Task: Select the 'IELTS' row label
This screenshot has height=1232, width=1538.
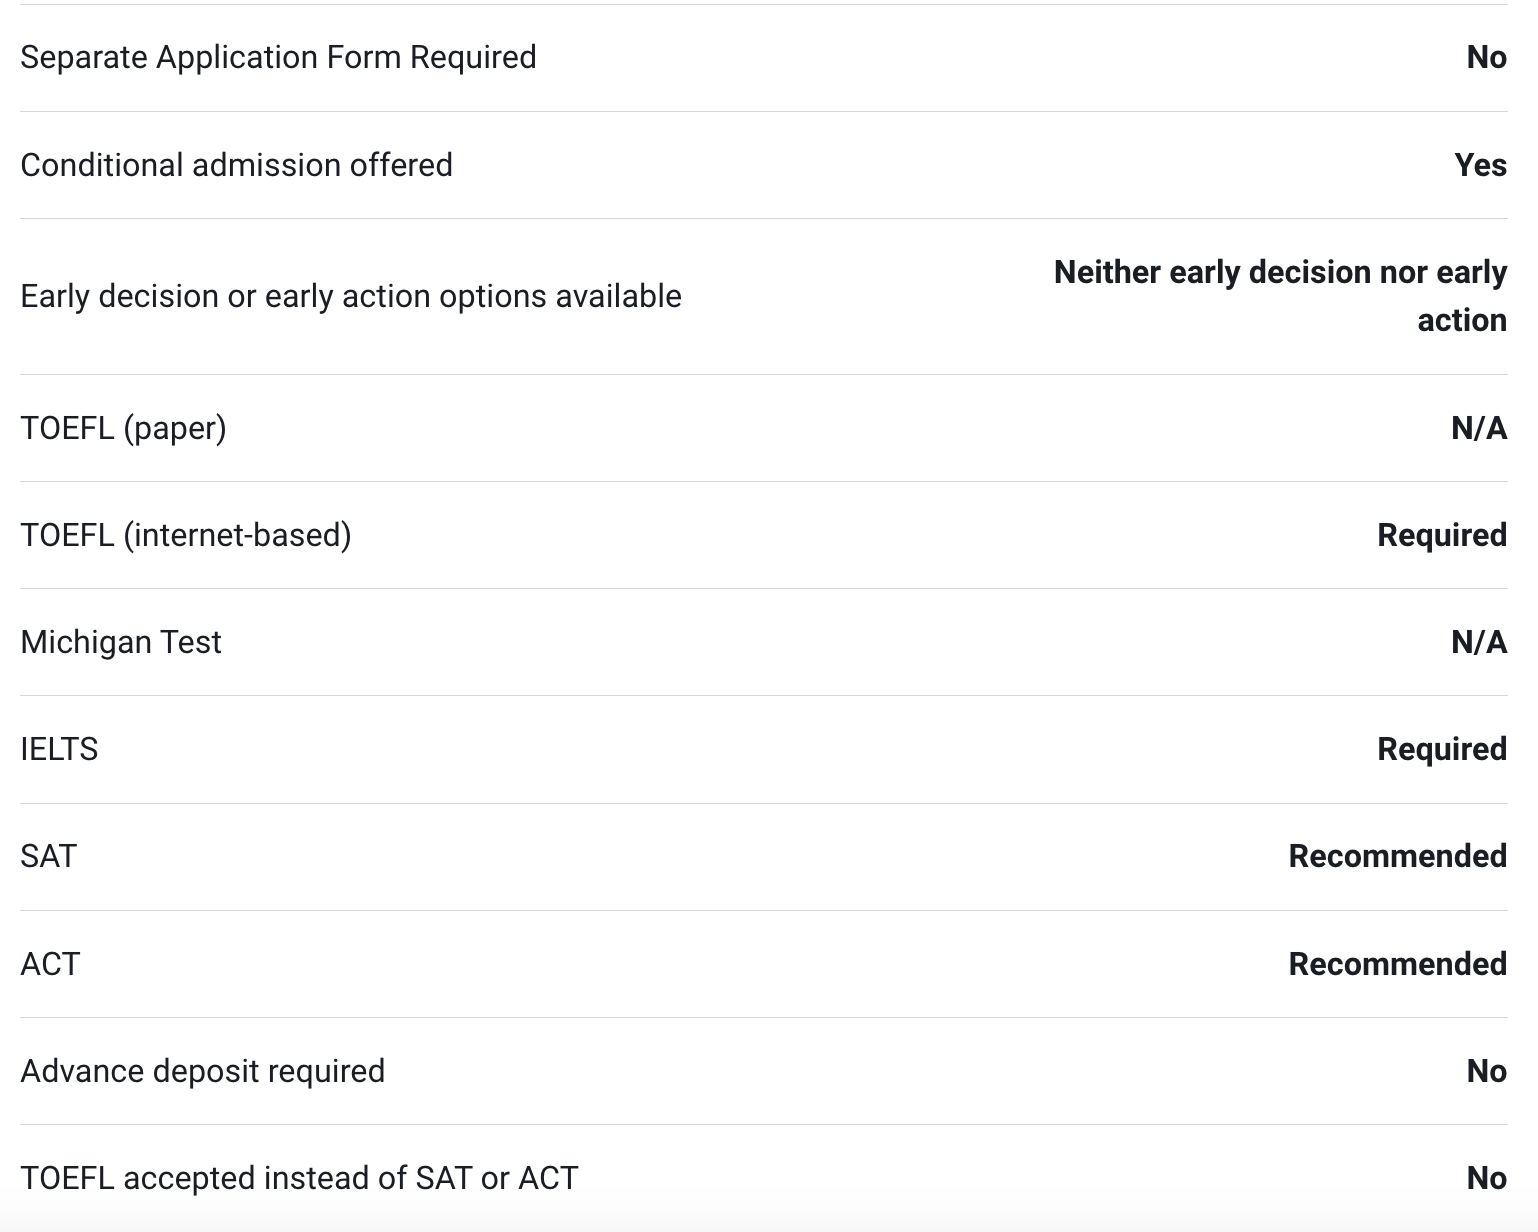Action: 59,749
